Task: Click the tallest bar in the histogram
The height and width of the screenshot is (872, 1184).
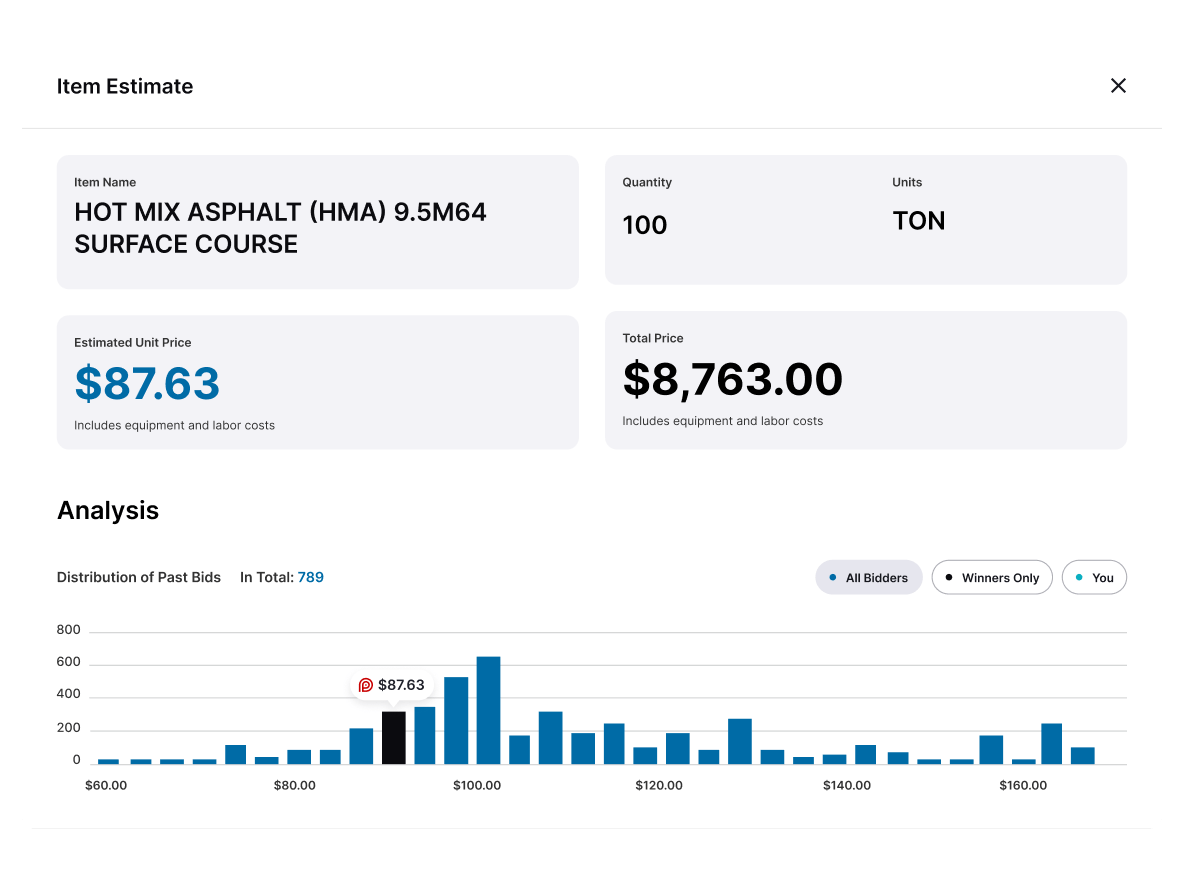Action: [x=488, y=710]
